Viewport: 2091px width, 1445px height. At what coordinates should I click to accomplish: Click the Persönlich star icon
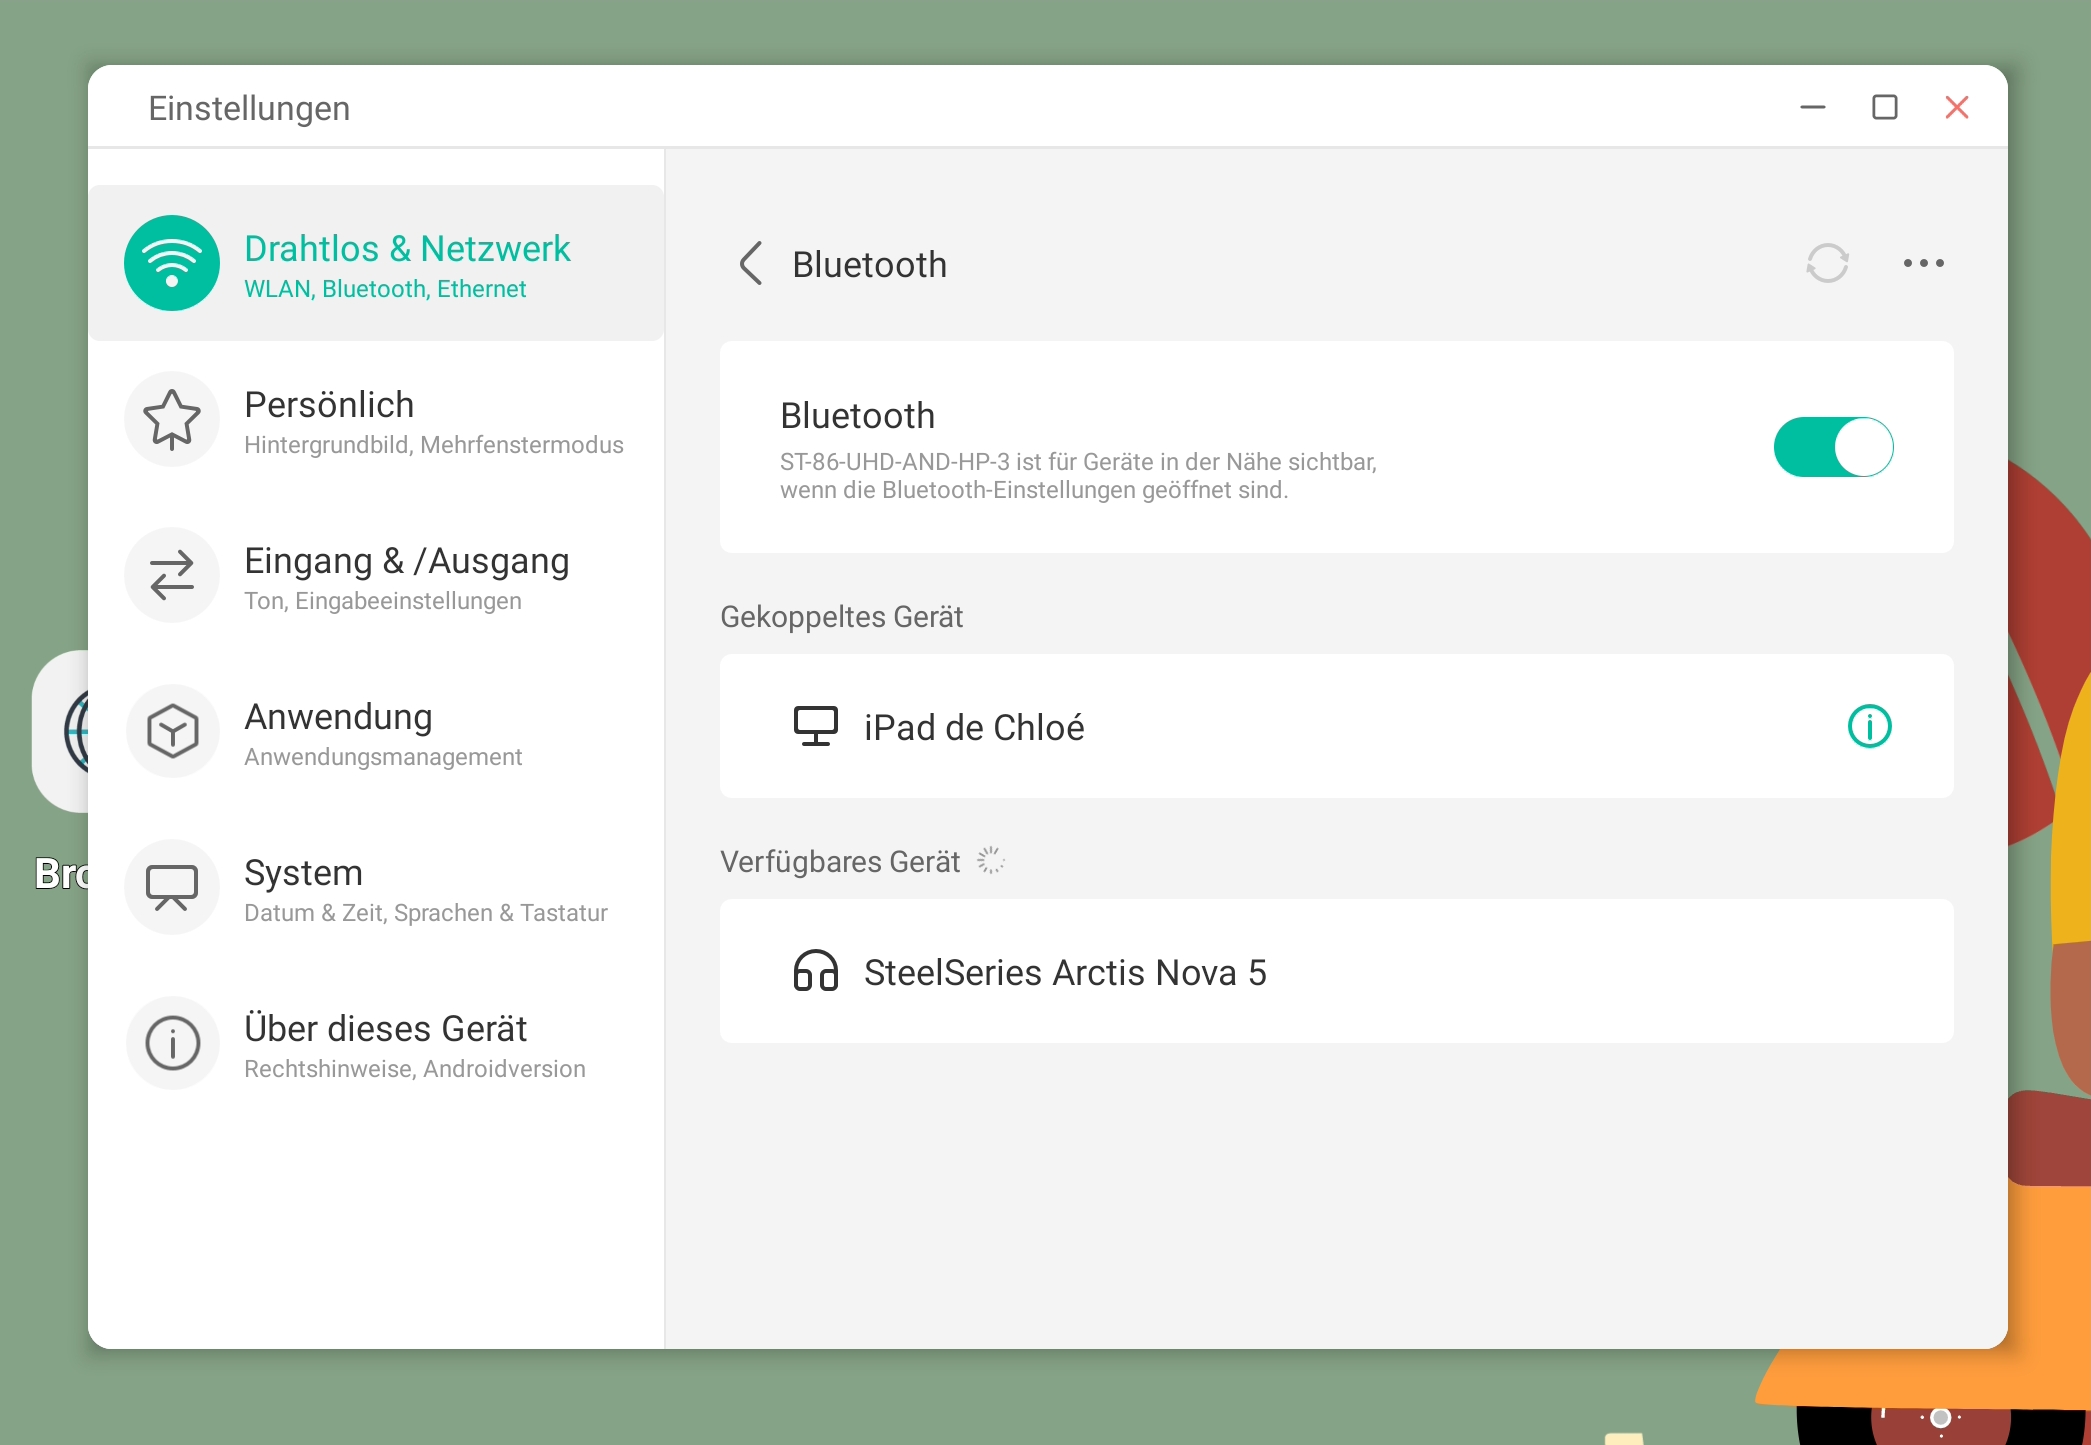click(172, 419)
